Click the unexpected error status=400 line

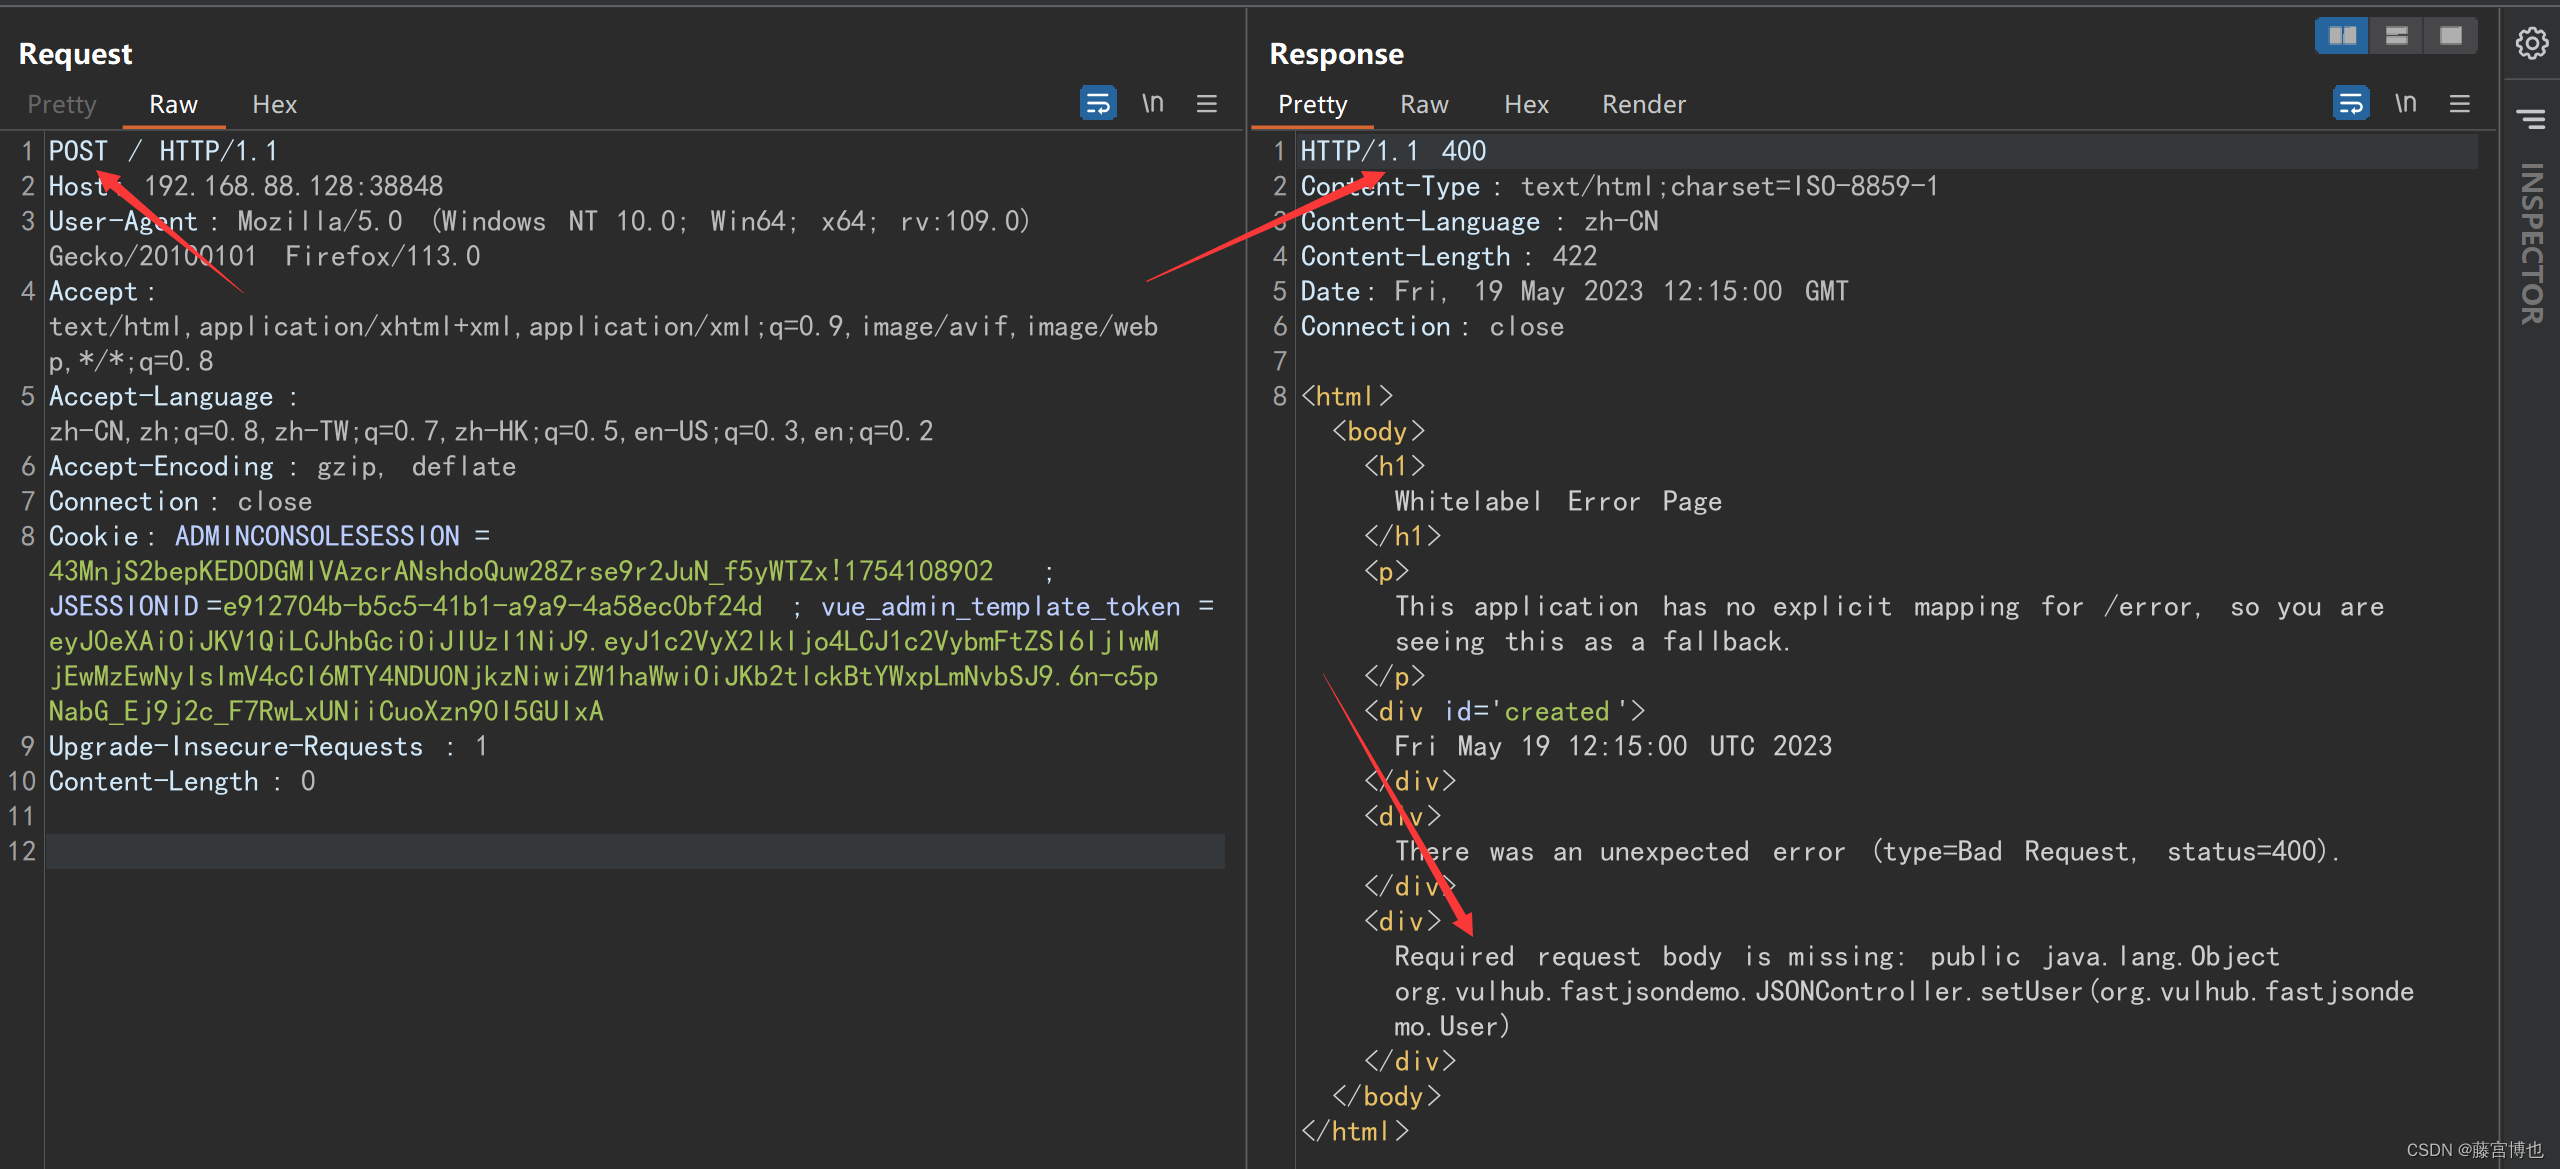[1867, 851]
